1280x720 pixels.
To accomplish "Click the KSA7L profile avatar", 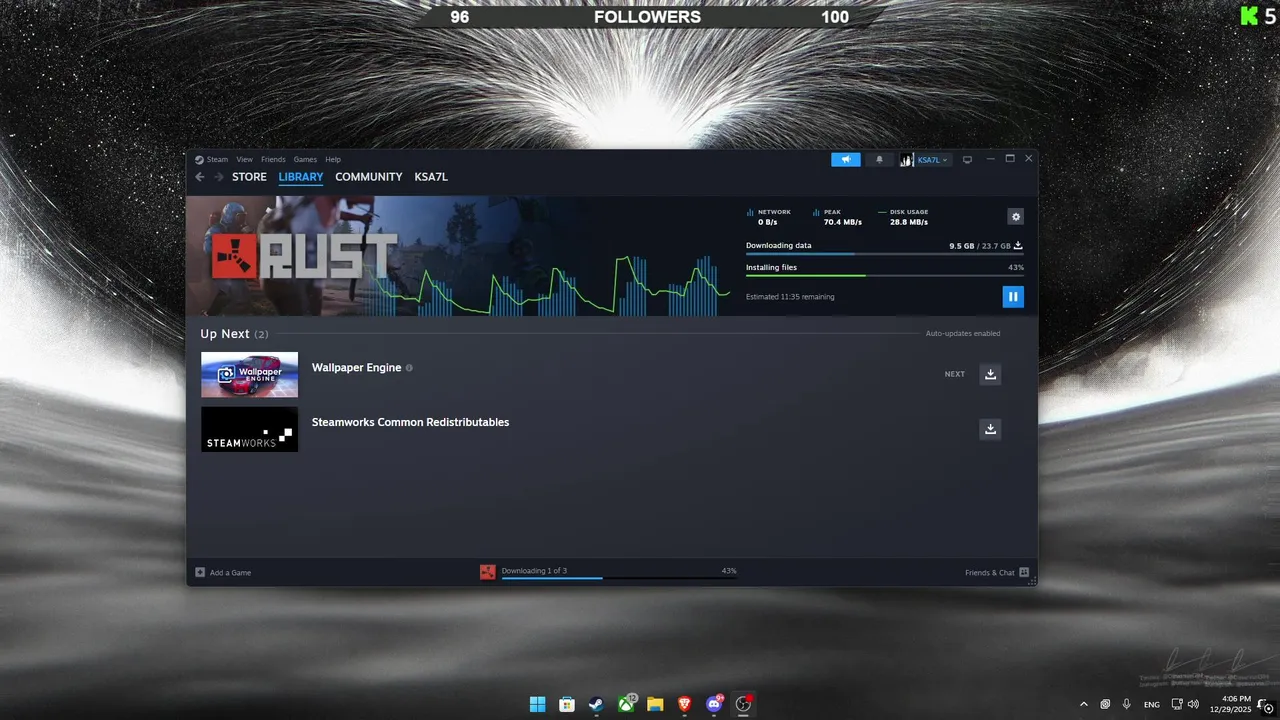I will point(907,160).
